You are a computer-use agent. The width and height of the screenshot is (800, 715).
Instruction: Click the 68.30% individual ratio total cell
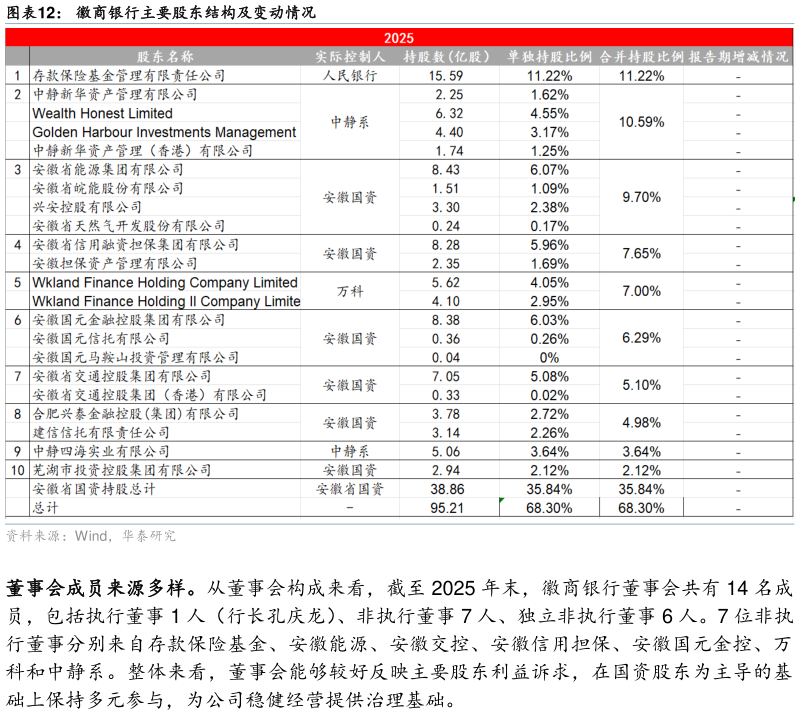coord(549,508)
